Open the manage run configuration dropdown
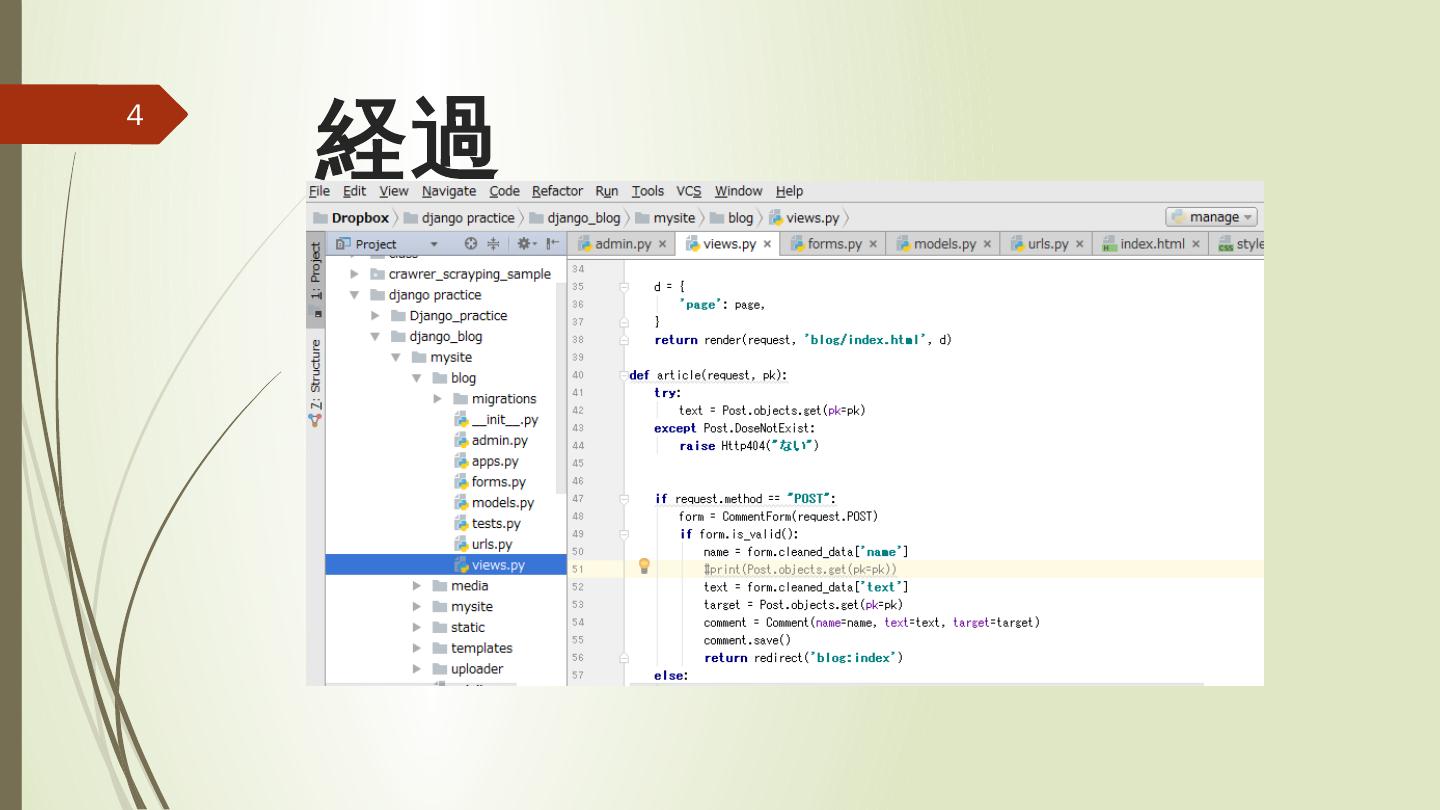The height and width of the screenshot is (810, 1440). [1211, 217]
